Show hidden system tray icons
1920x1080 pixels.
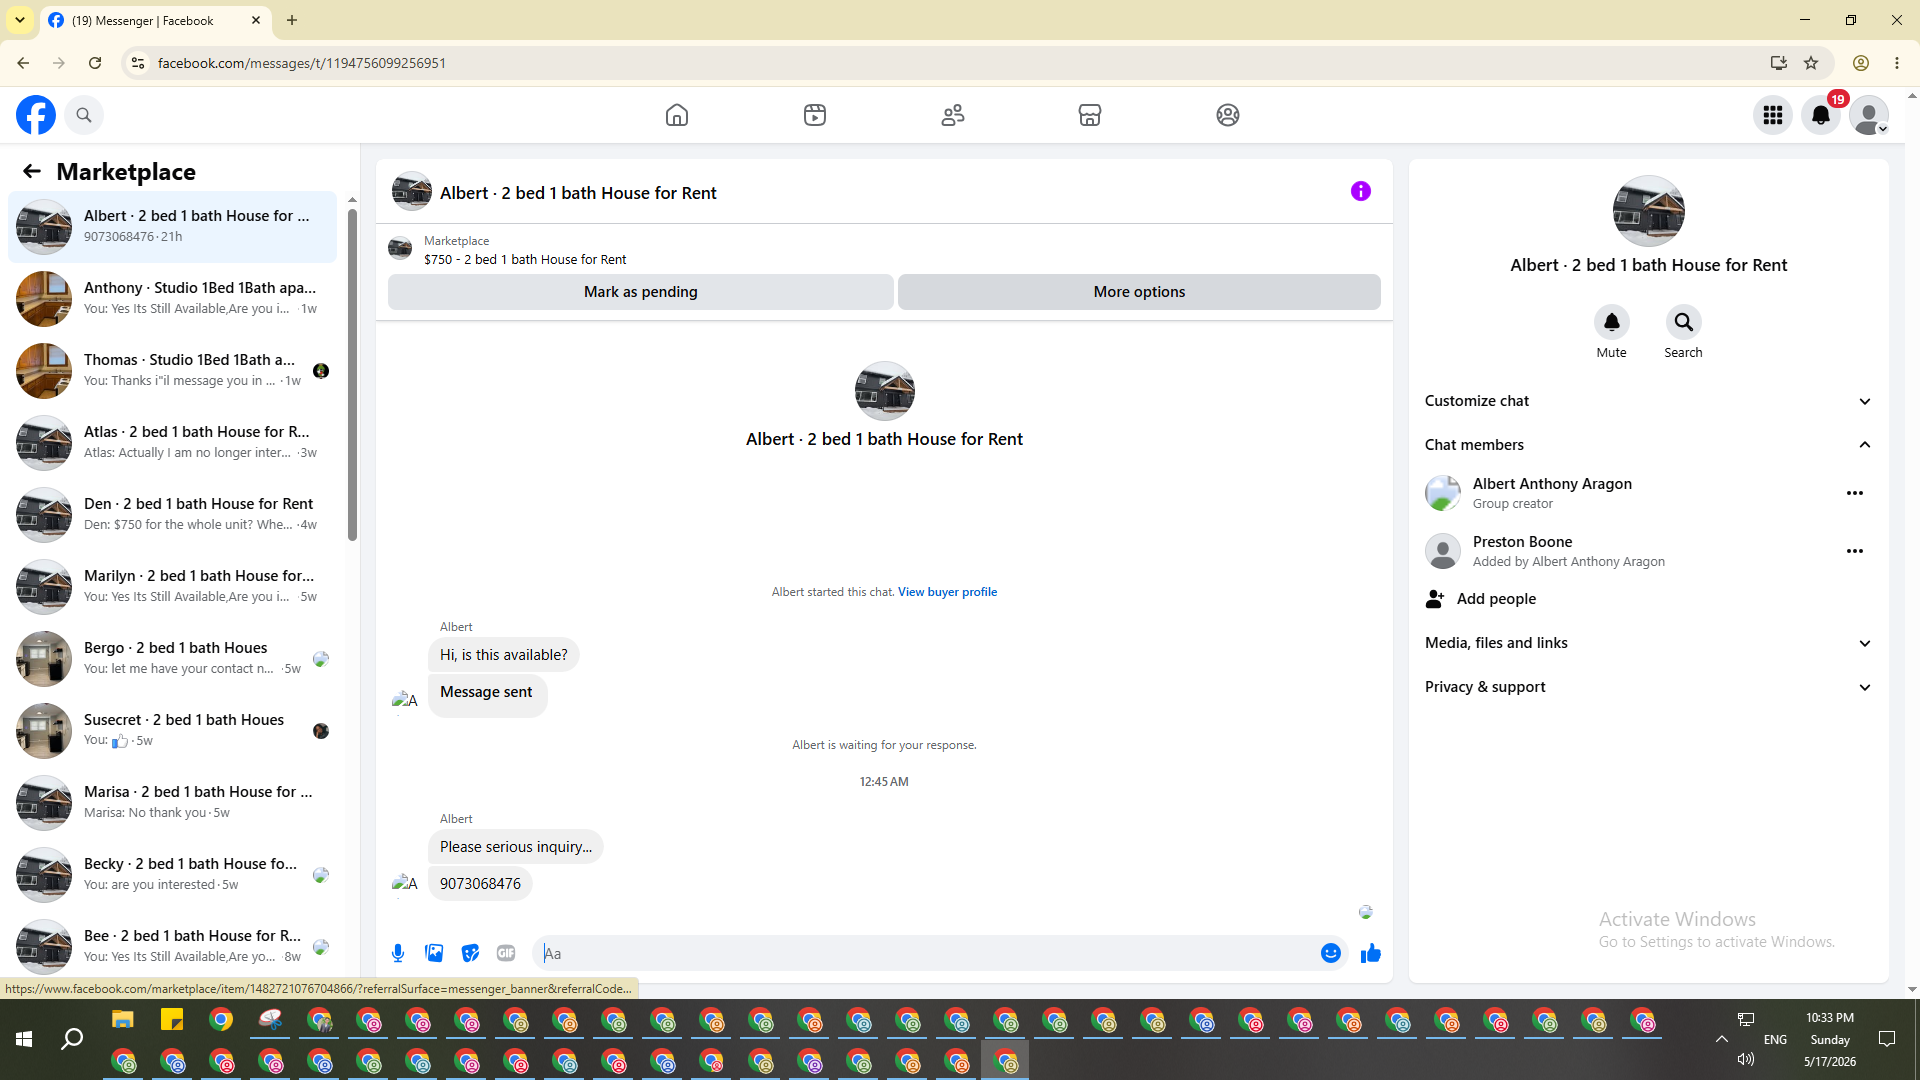click(x=1722, y=1039)
